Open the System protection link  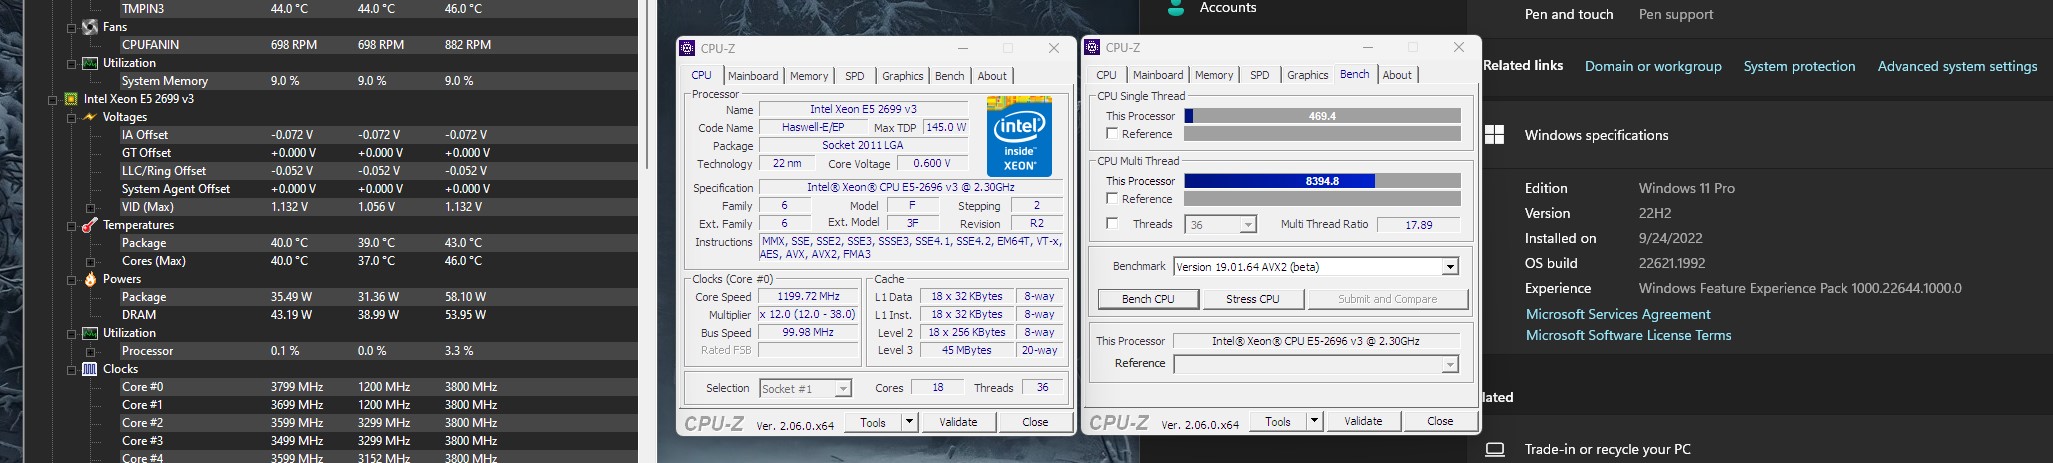pyautogui.click(x=1799, y=66)
